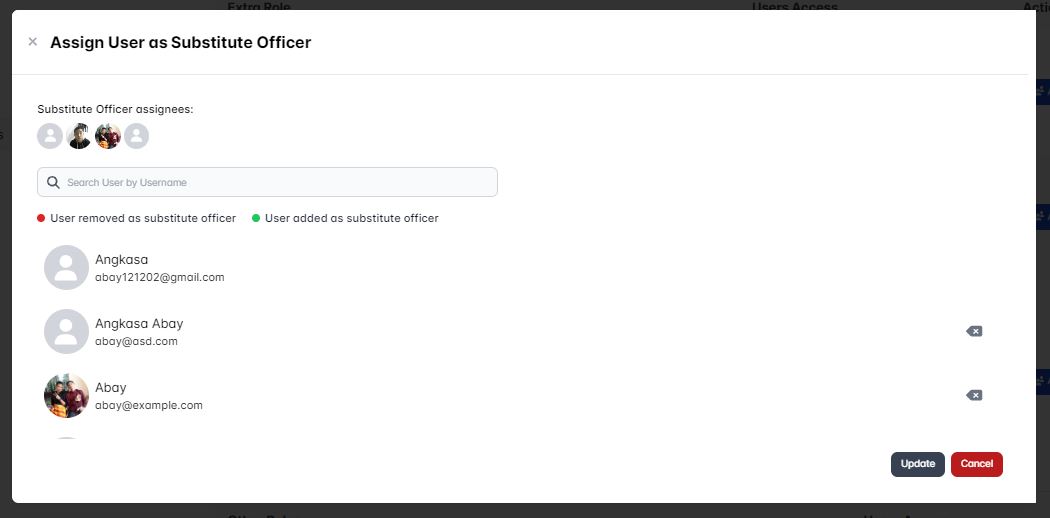This screenshot has height=518, width=1050.
Task: Select the dark-haired person assignee avatar
Action: pyautogui.click(x=78, y=136)
